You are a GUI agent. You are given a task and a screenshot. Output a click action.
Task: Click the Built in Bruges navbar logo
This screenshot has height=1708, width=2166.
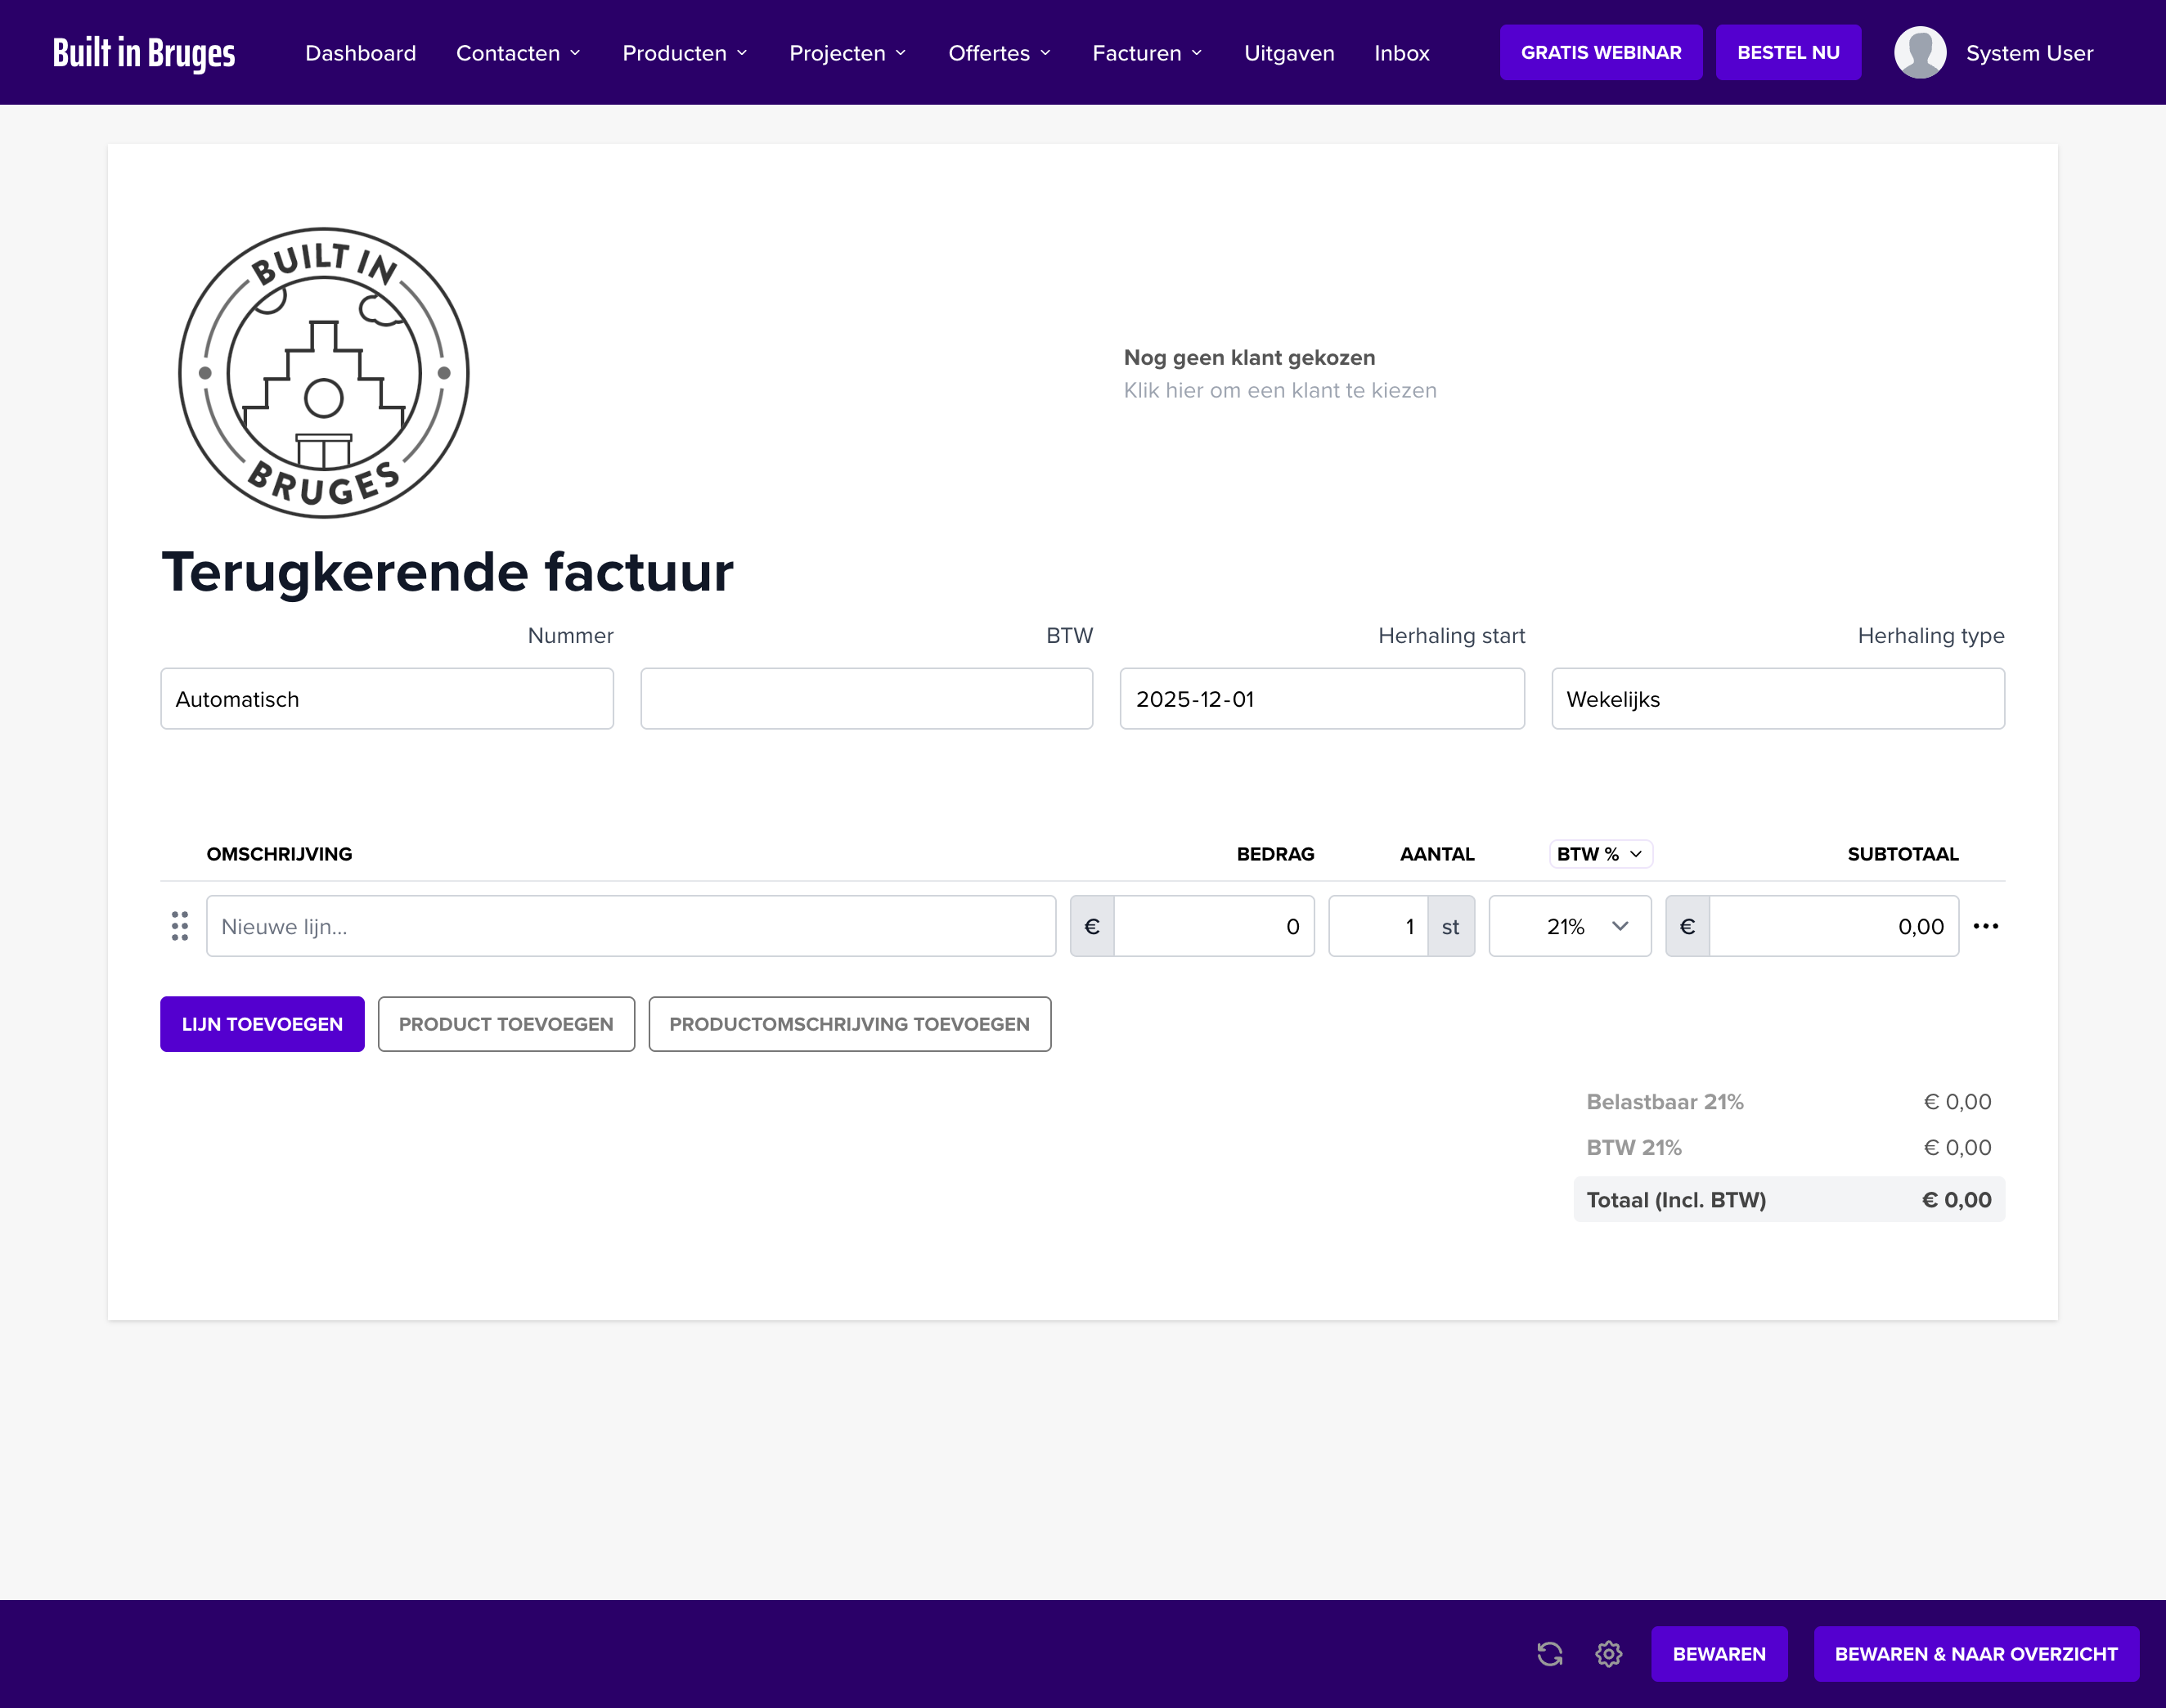coord(145,52)
